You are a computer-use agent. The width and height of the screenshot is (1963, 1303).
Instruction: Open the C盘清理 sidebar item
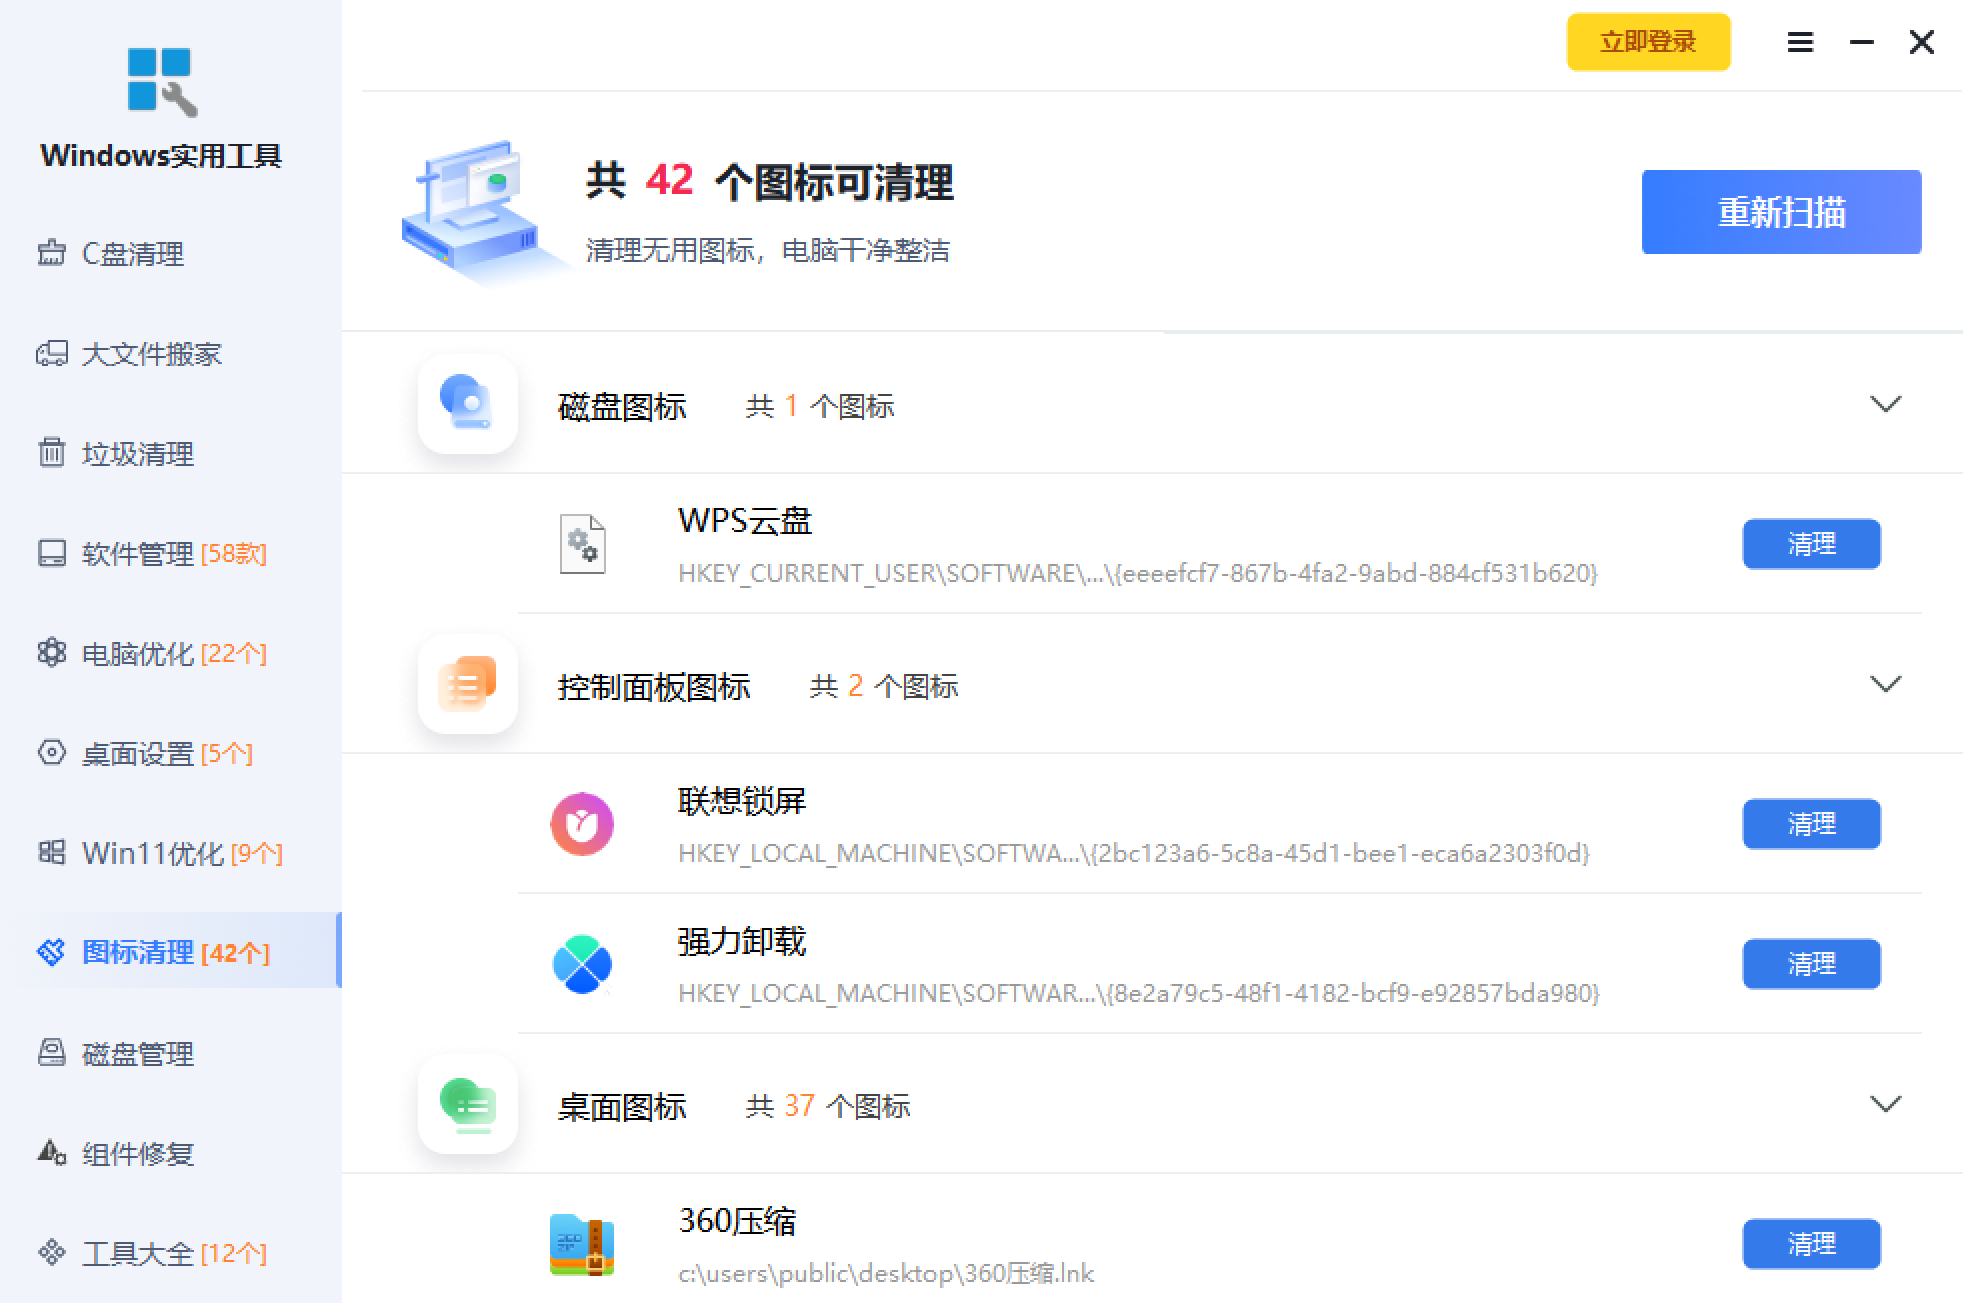coord(132,254)
